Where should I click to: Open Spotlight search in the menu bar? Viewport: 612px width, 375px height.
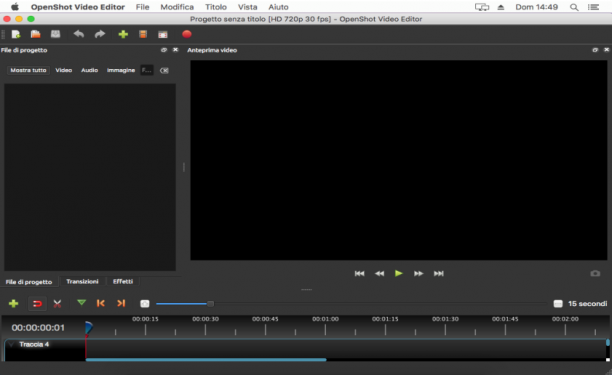tap(574, 7)
